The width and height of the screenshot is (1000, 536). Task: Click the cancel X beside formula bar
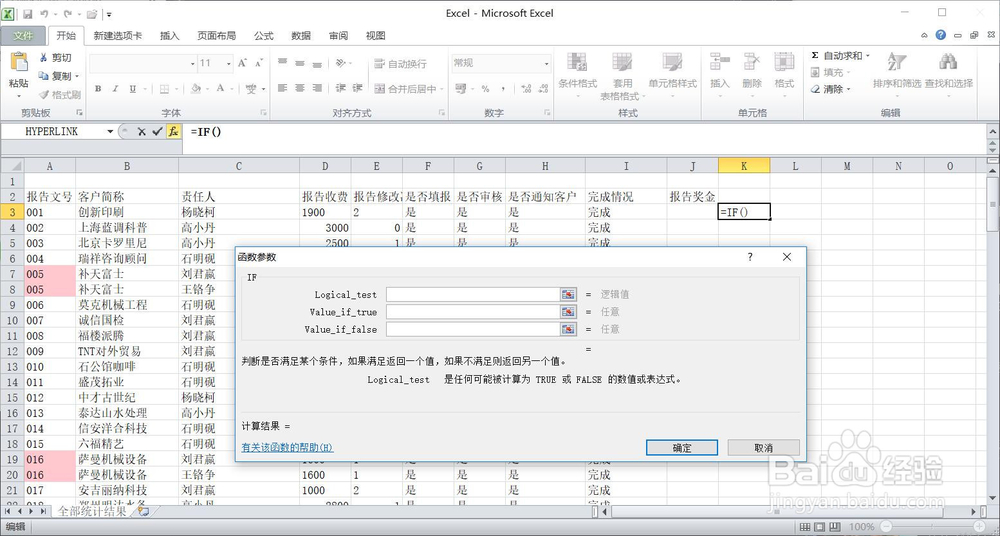142,131
